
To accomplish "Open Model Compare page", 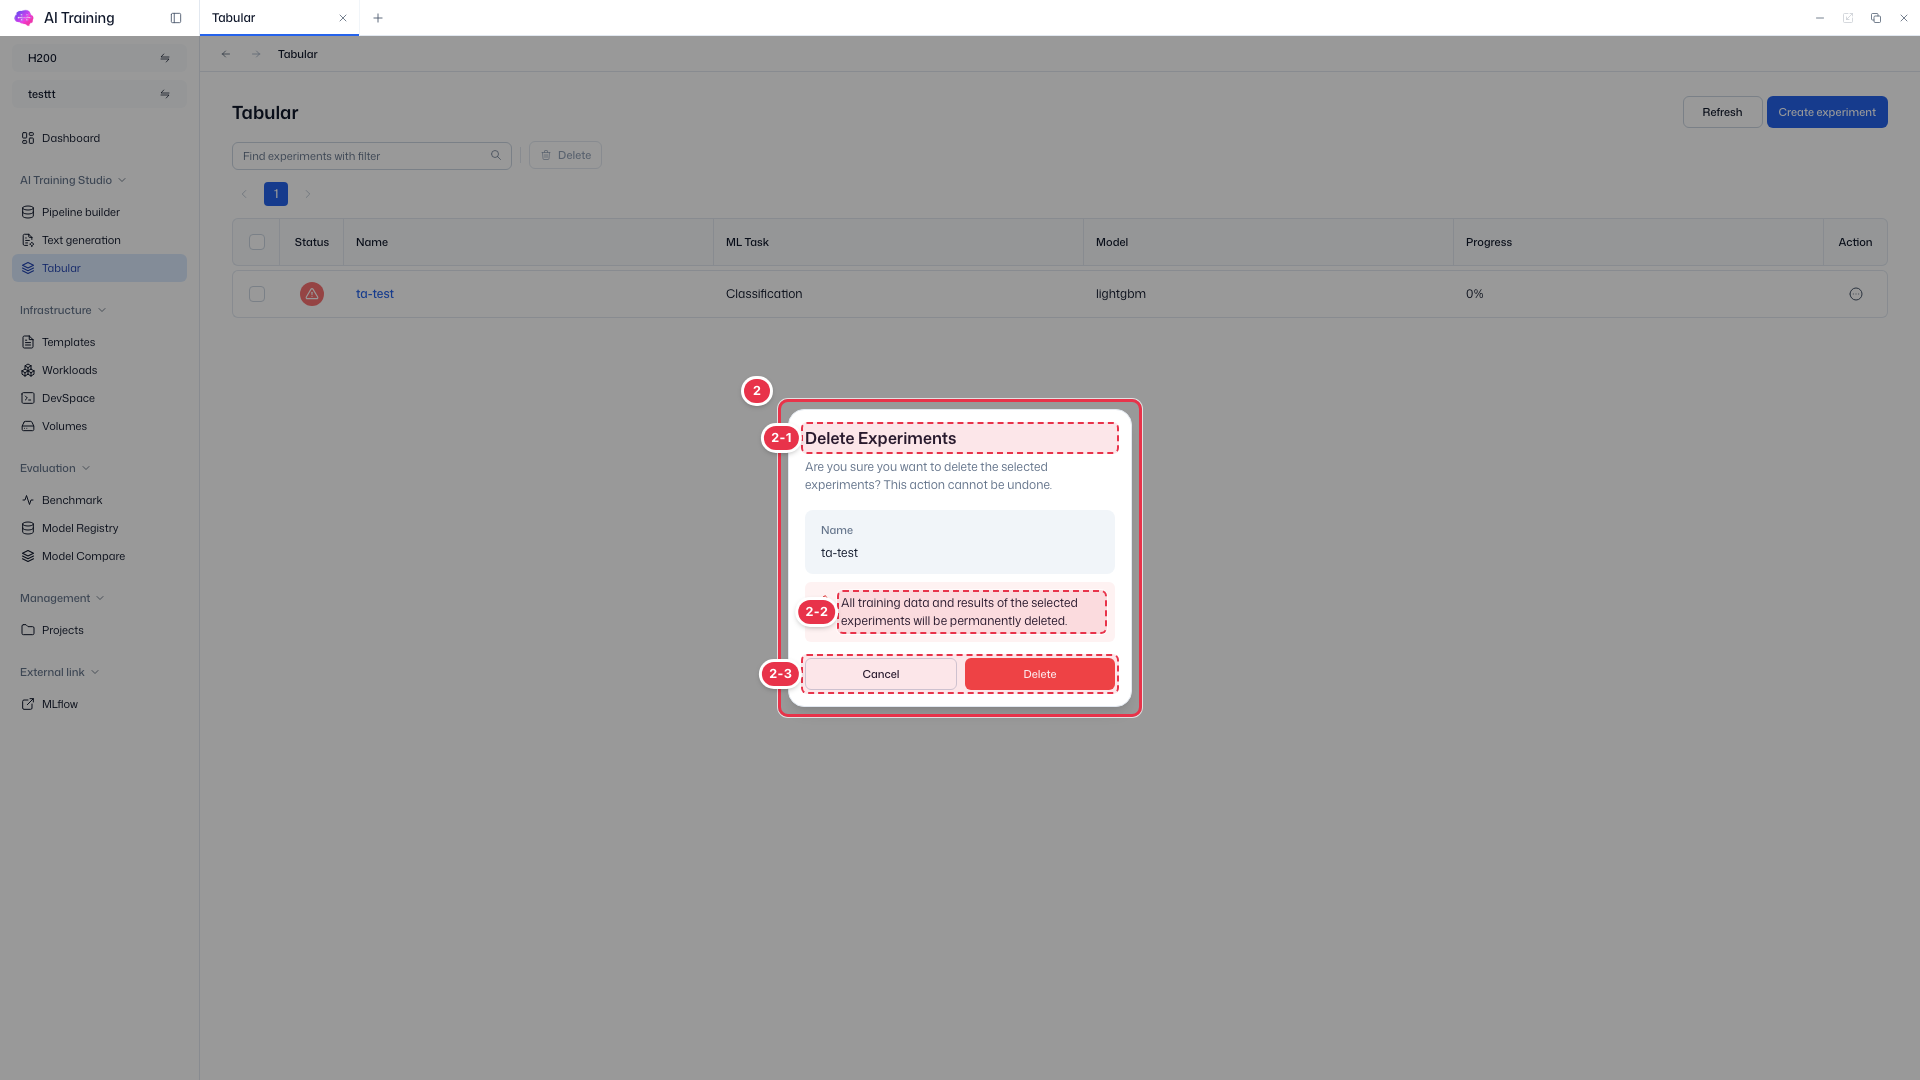I will point(99,556).
